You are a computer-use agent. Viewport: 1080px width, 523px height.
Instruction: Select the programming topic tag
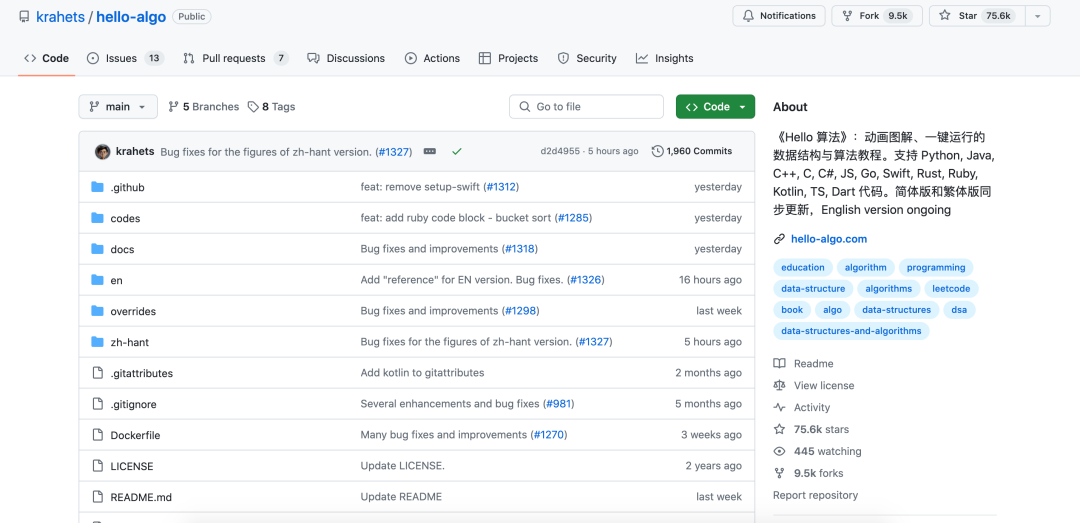click(935, 267)
